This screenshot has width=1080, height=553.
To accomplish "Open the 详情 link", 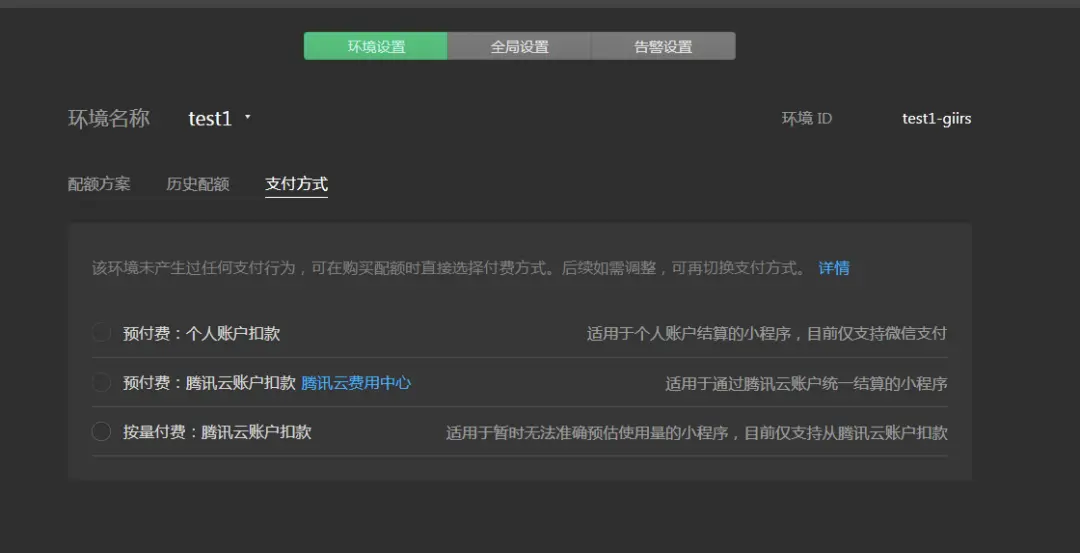I will 833,268.
